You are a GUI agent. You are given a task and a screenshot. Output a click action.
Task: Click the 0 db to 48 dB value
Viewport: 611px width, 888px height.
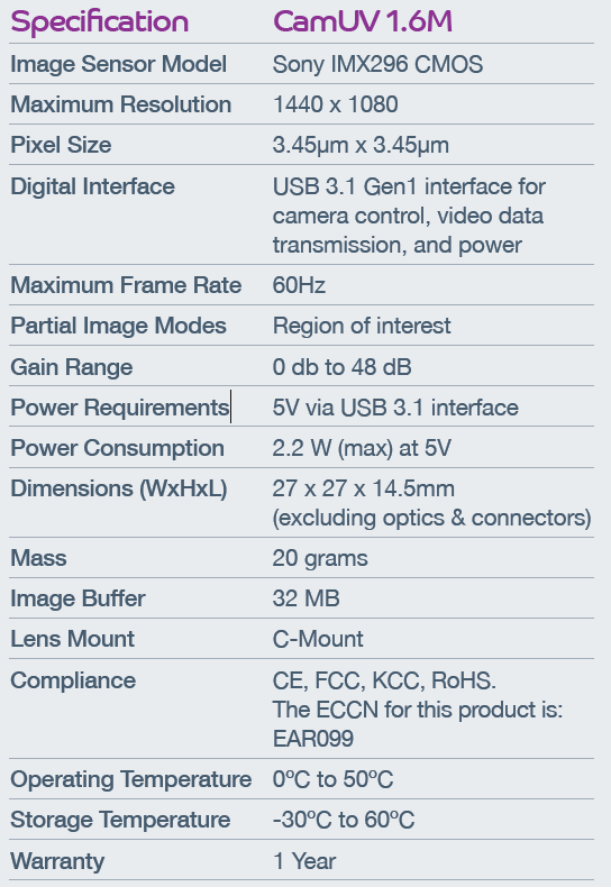point(342,366)
